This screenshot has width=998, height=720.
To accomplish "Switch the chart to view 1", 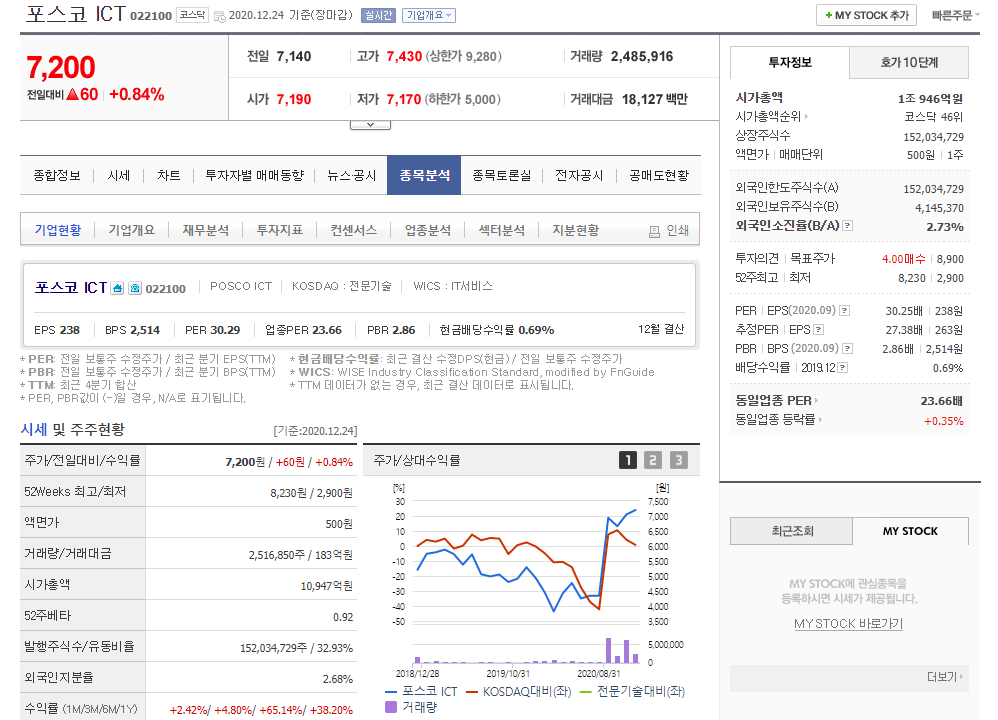I will 628,460.
